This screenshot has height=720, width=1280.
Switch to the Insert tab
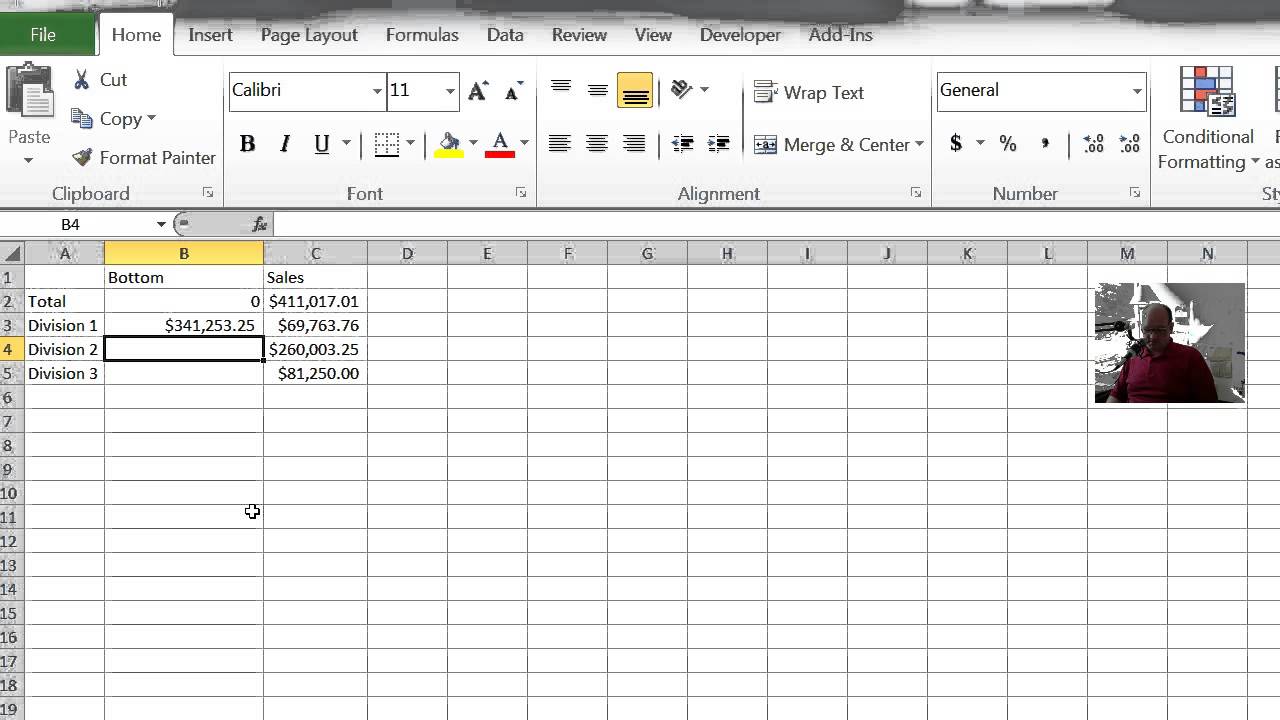[210, 35]
